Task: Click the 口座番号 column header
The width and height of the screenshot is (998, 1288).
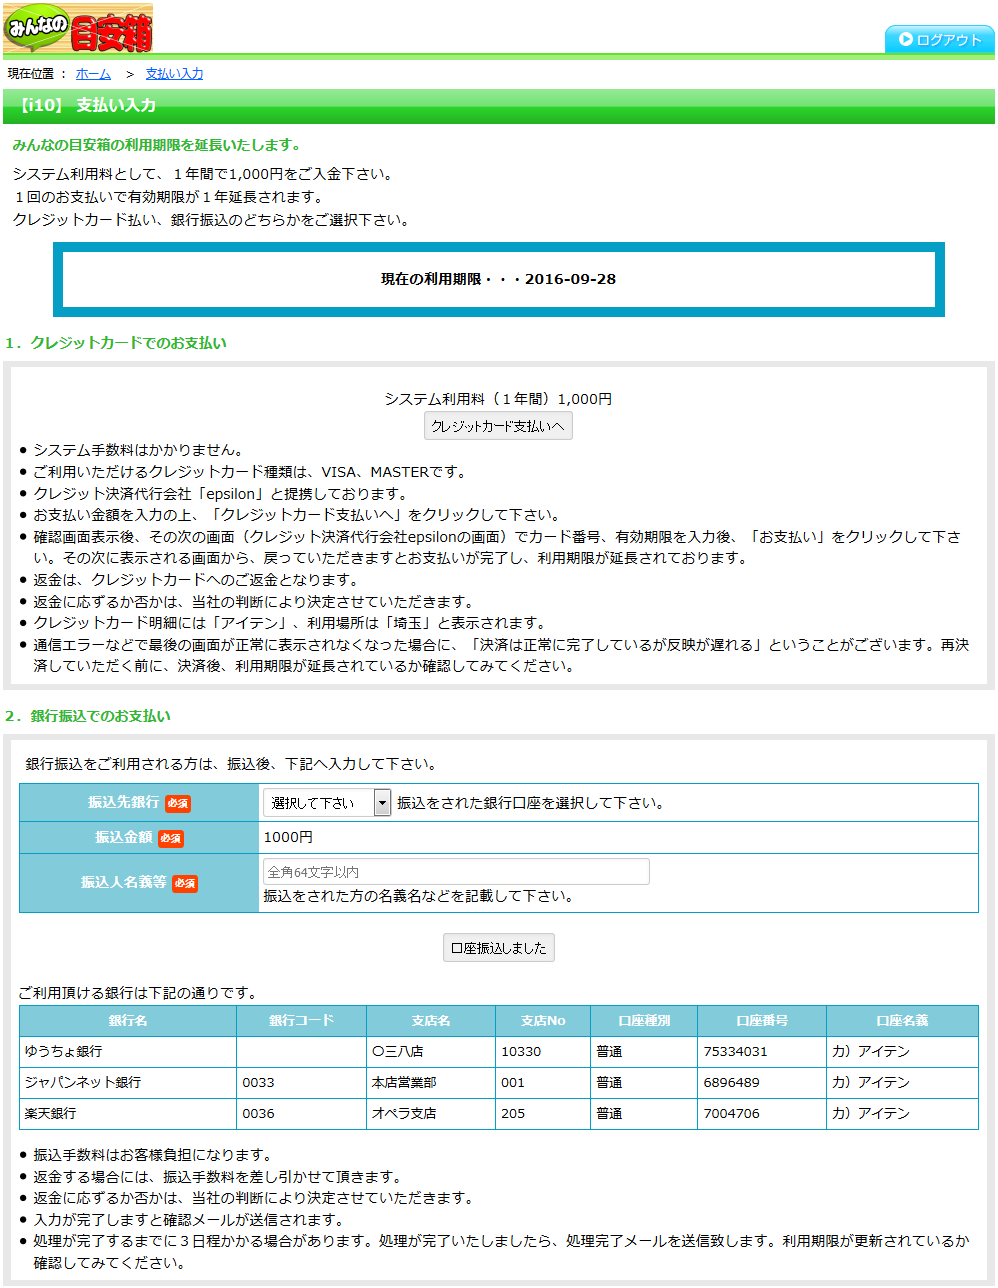Action: pyautogui.click(x=760, y=1020)
